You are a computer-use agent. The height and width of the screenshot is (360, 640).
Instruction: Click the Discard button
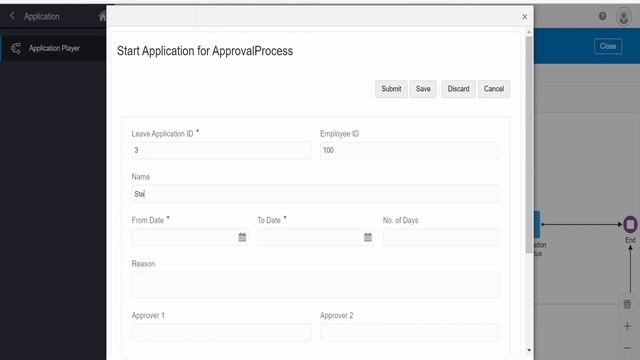(458, 89)
